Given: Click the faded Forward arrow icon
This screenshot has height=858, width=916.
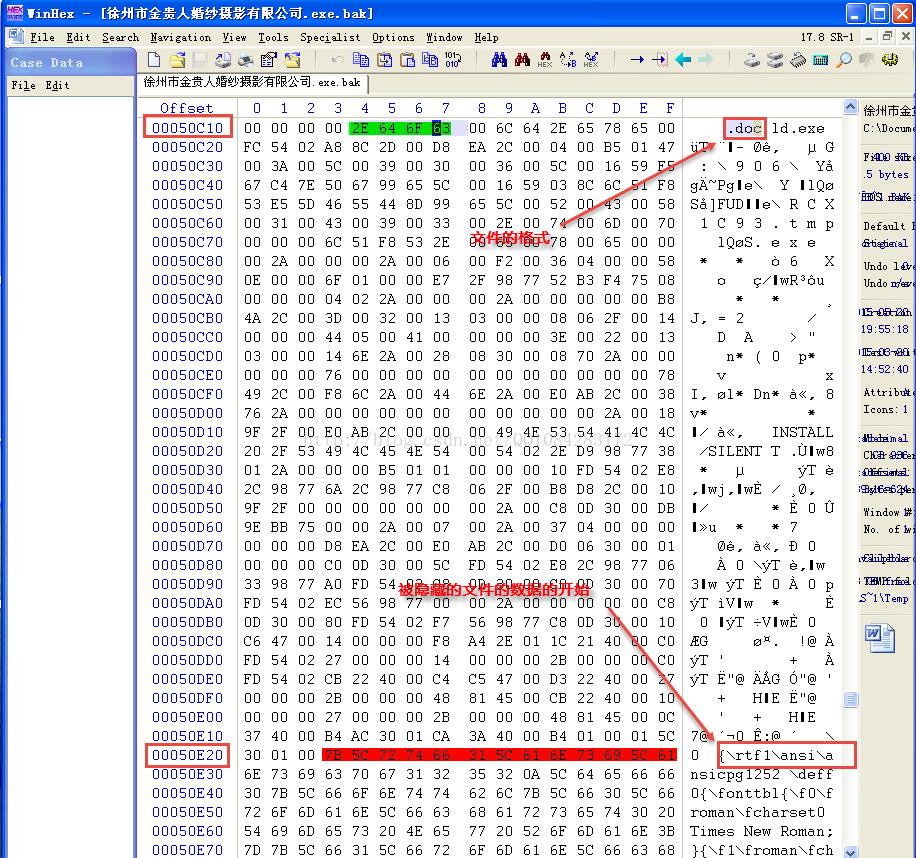Looking at the screenshot, I should tap(706, 60).
